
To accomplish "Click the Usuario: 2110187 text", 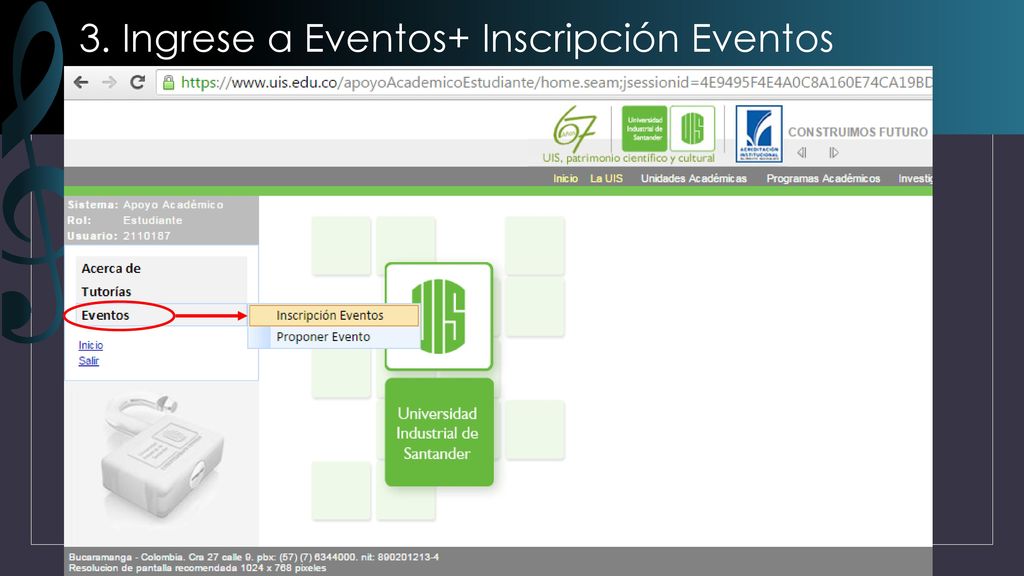I will [119, 236].
